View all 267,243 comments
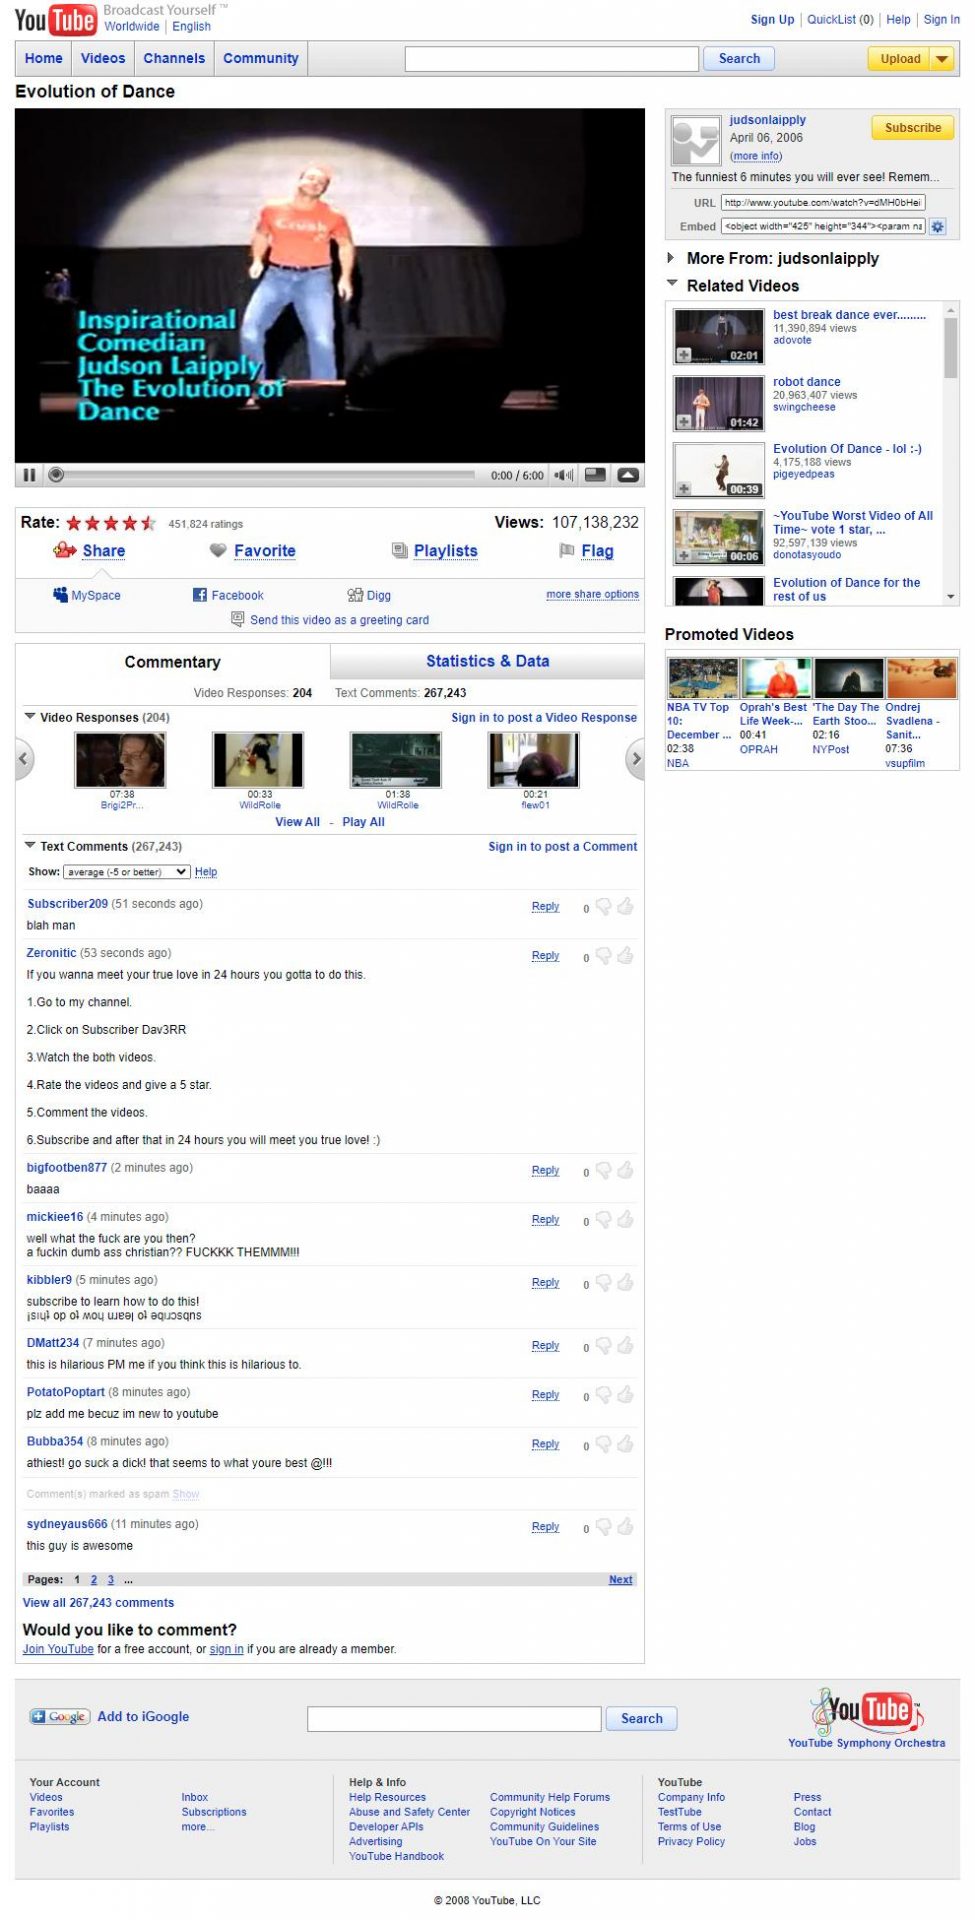The height and width of the screenshot is (1920, 975). [x=98, y=1603]
